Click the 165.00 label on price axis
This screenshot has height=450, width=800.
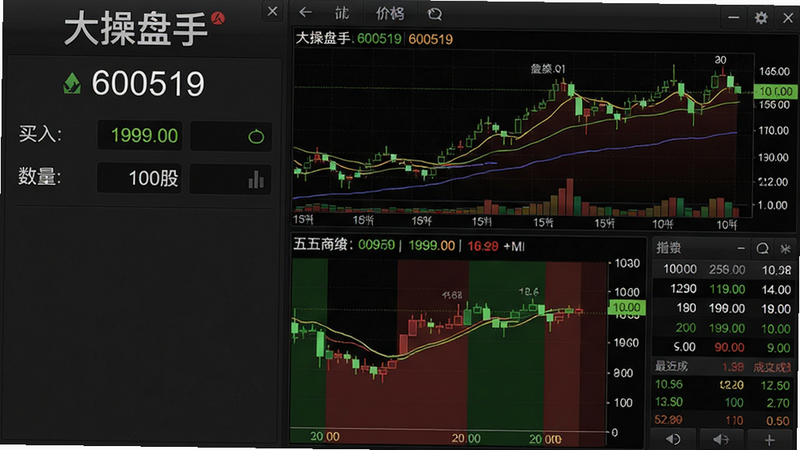tap(774, 71)
